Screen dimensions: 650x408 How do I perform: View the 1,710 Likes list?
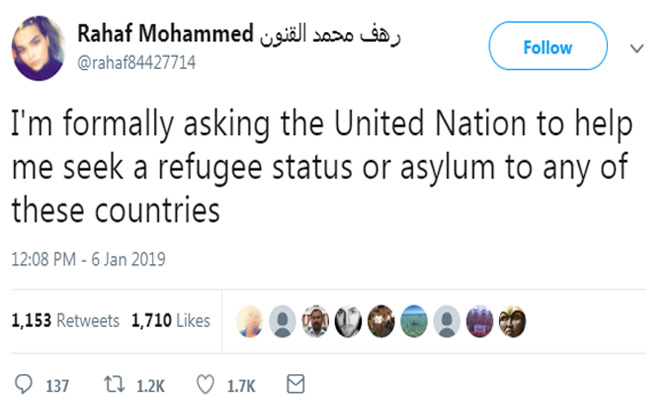click(171, 320)
